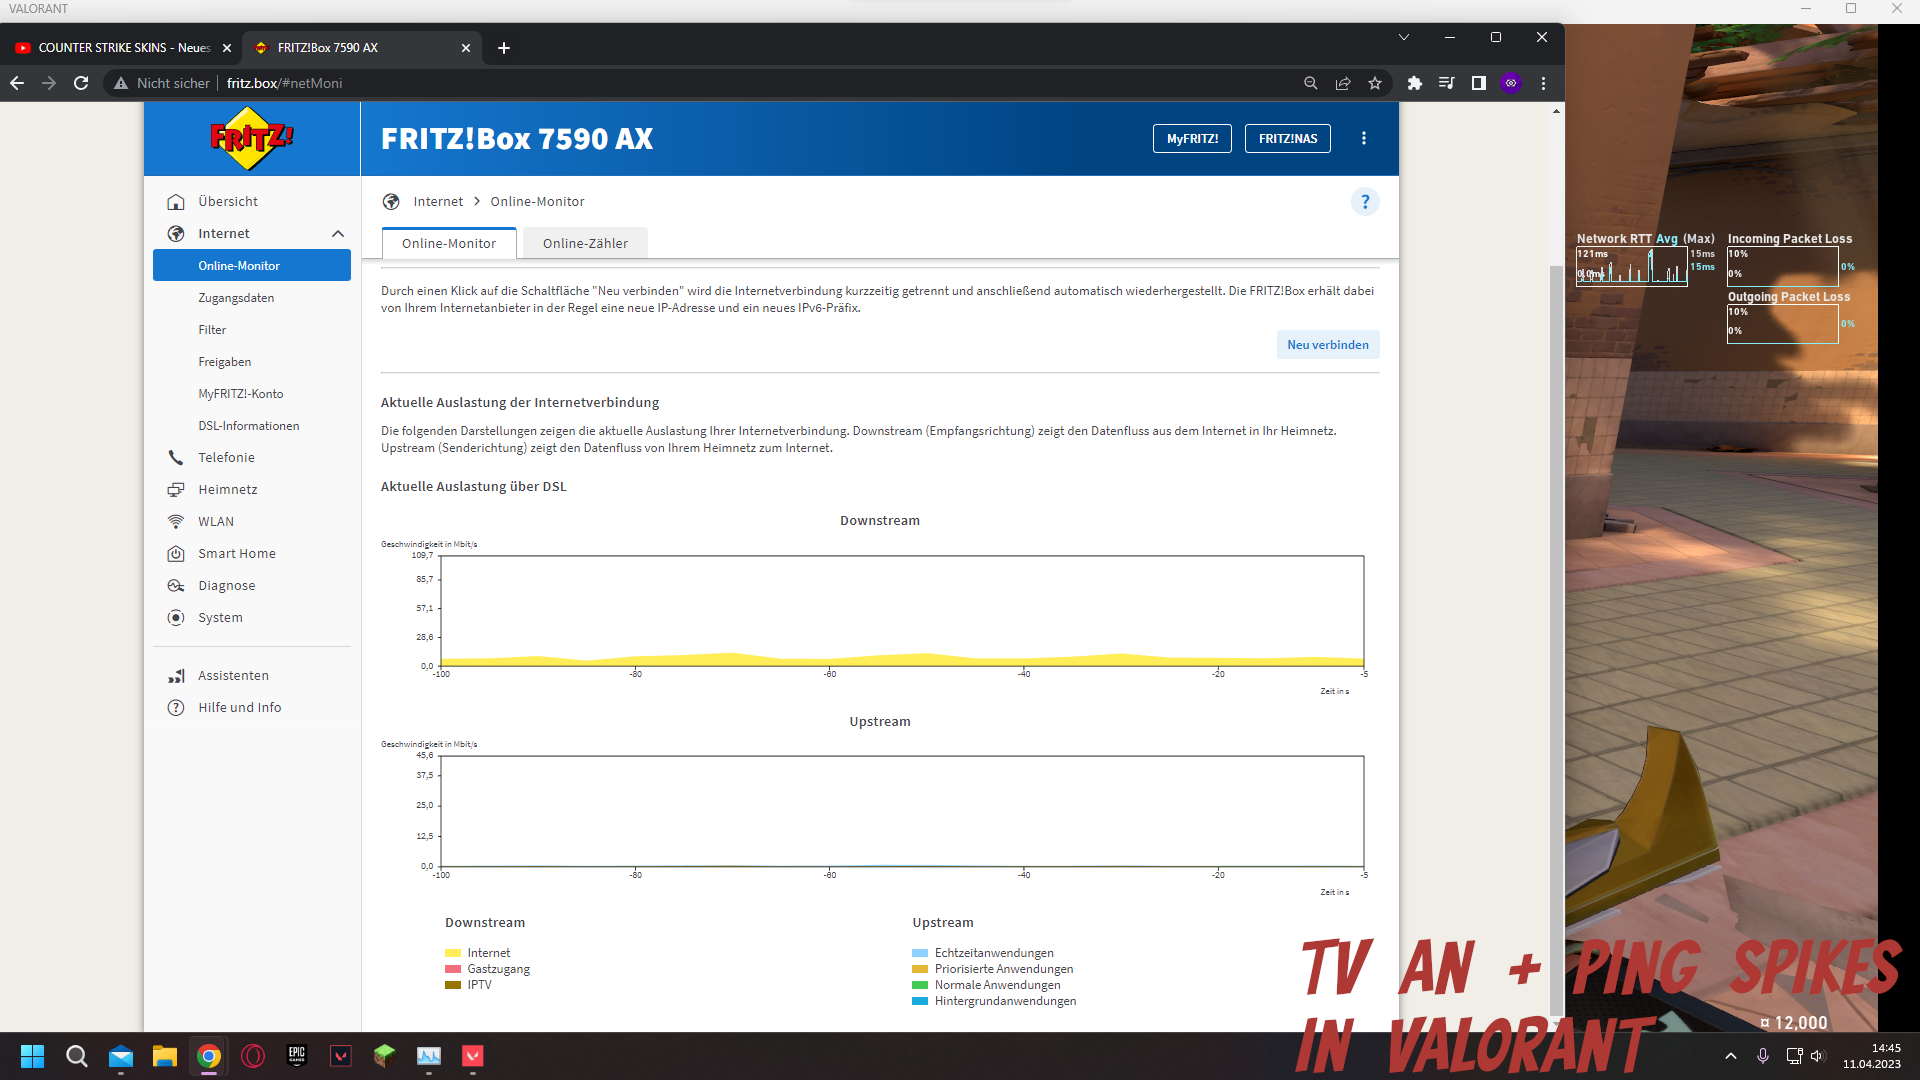Switch to the Online-Zähler tab
The height and width of the screenshot is (1080, 1920).
(x=585, y=244)
